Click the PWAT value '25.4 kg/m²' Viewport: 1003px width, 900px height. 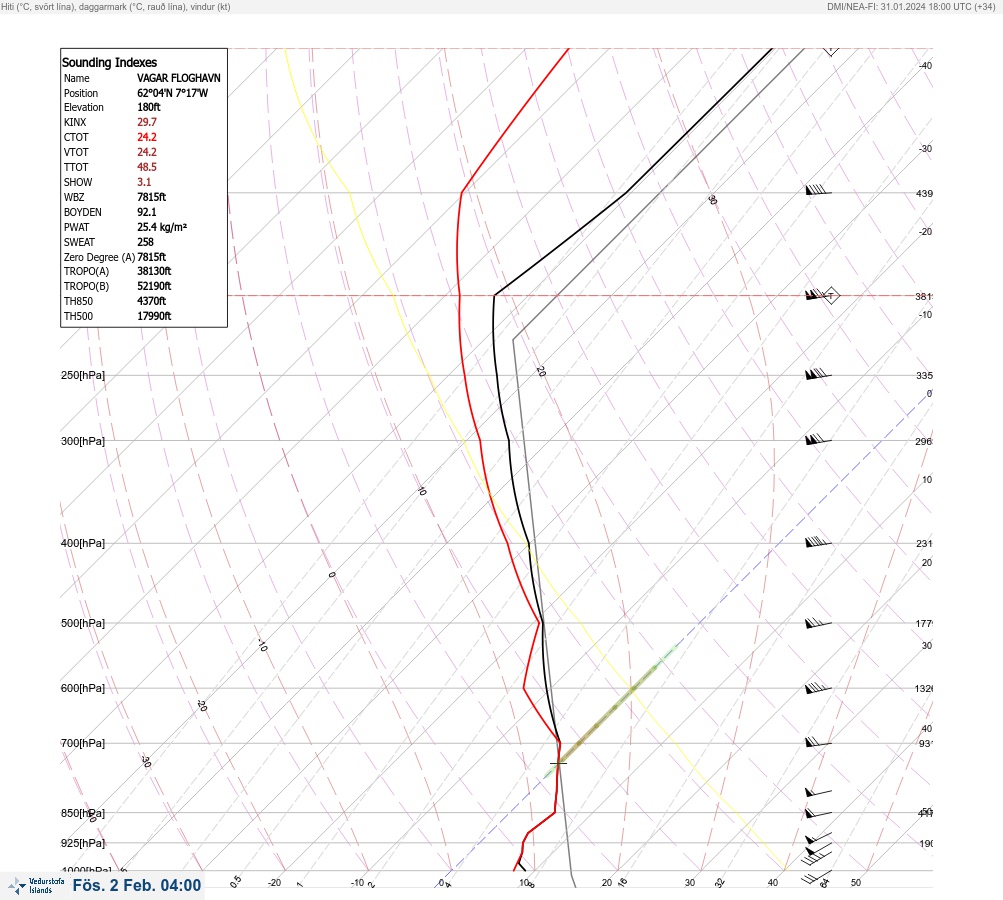pos(162,227)
